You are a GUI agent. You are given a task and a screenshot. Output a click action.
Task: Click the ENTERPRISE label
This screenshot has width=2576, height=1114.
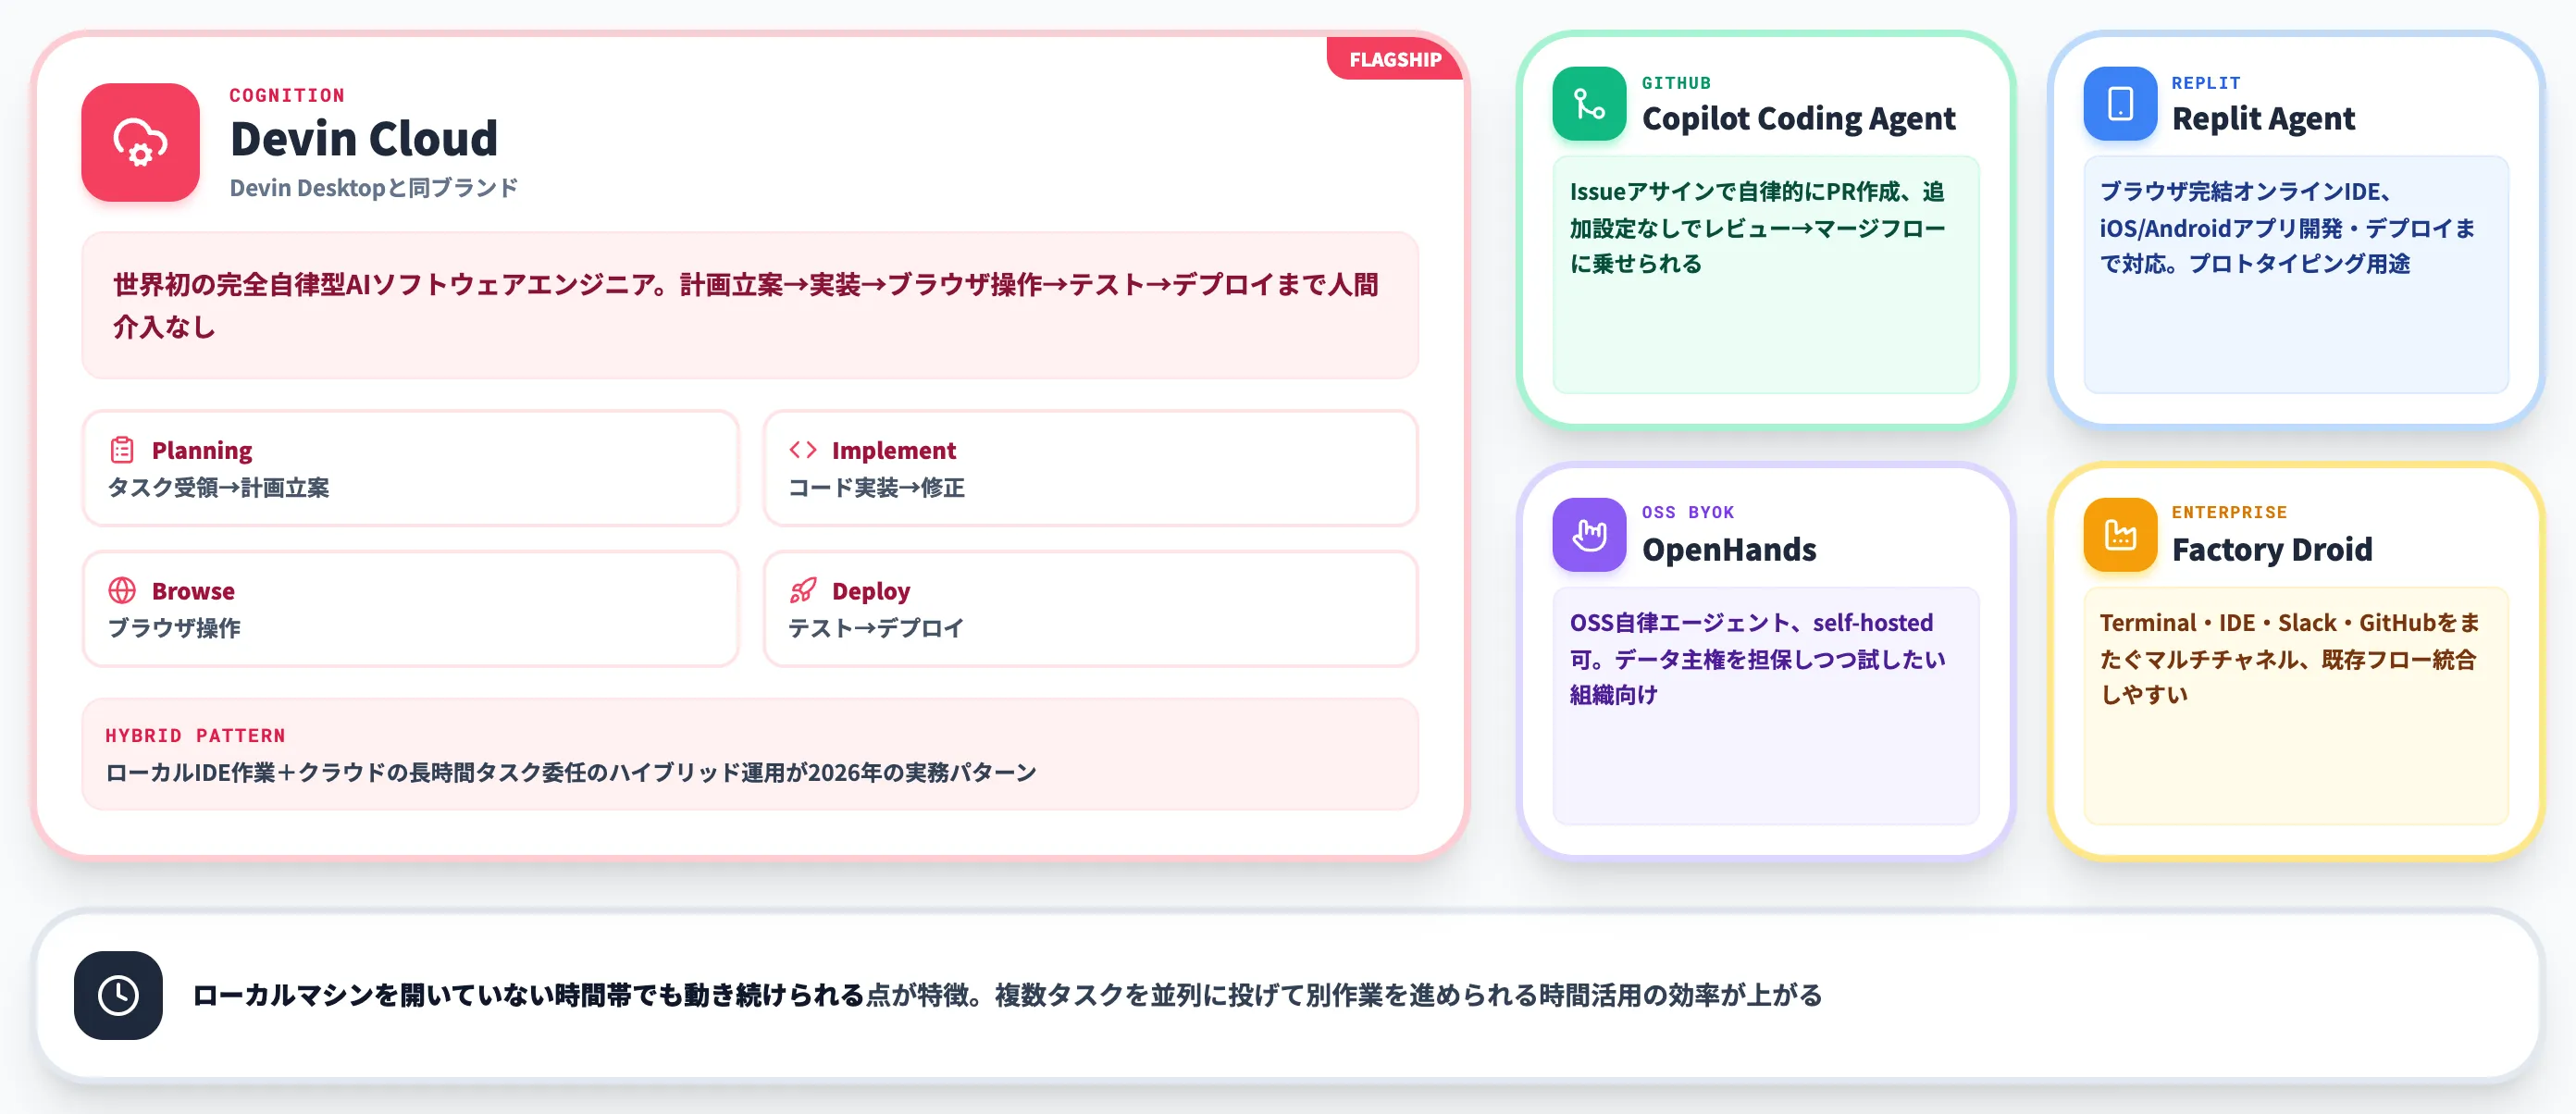(x=2229, y=512)
